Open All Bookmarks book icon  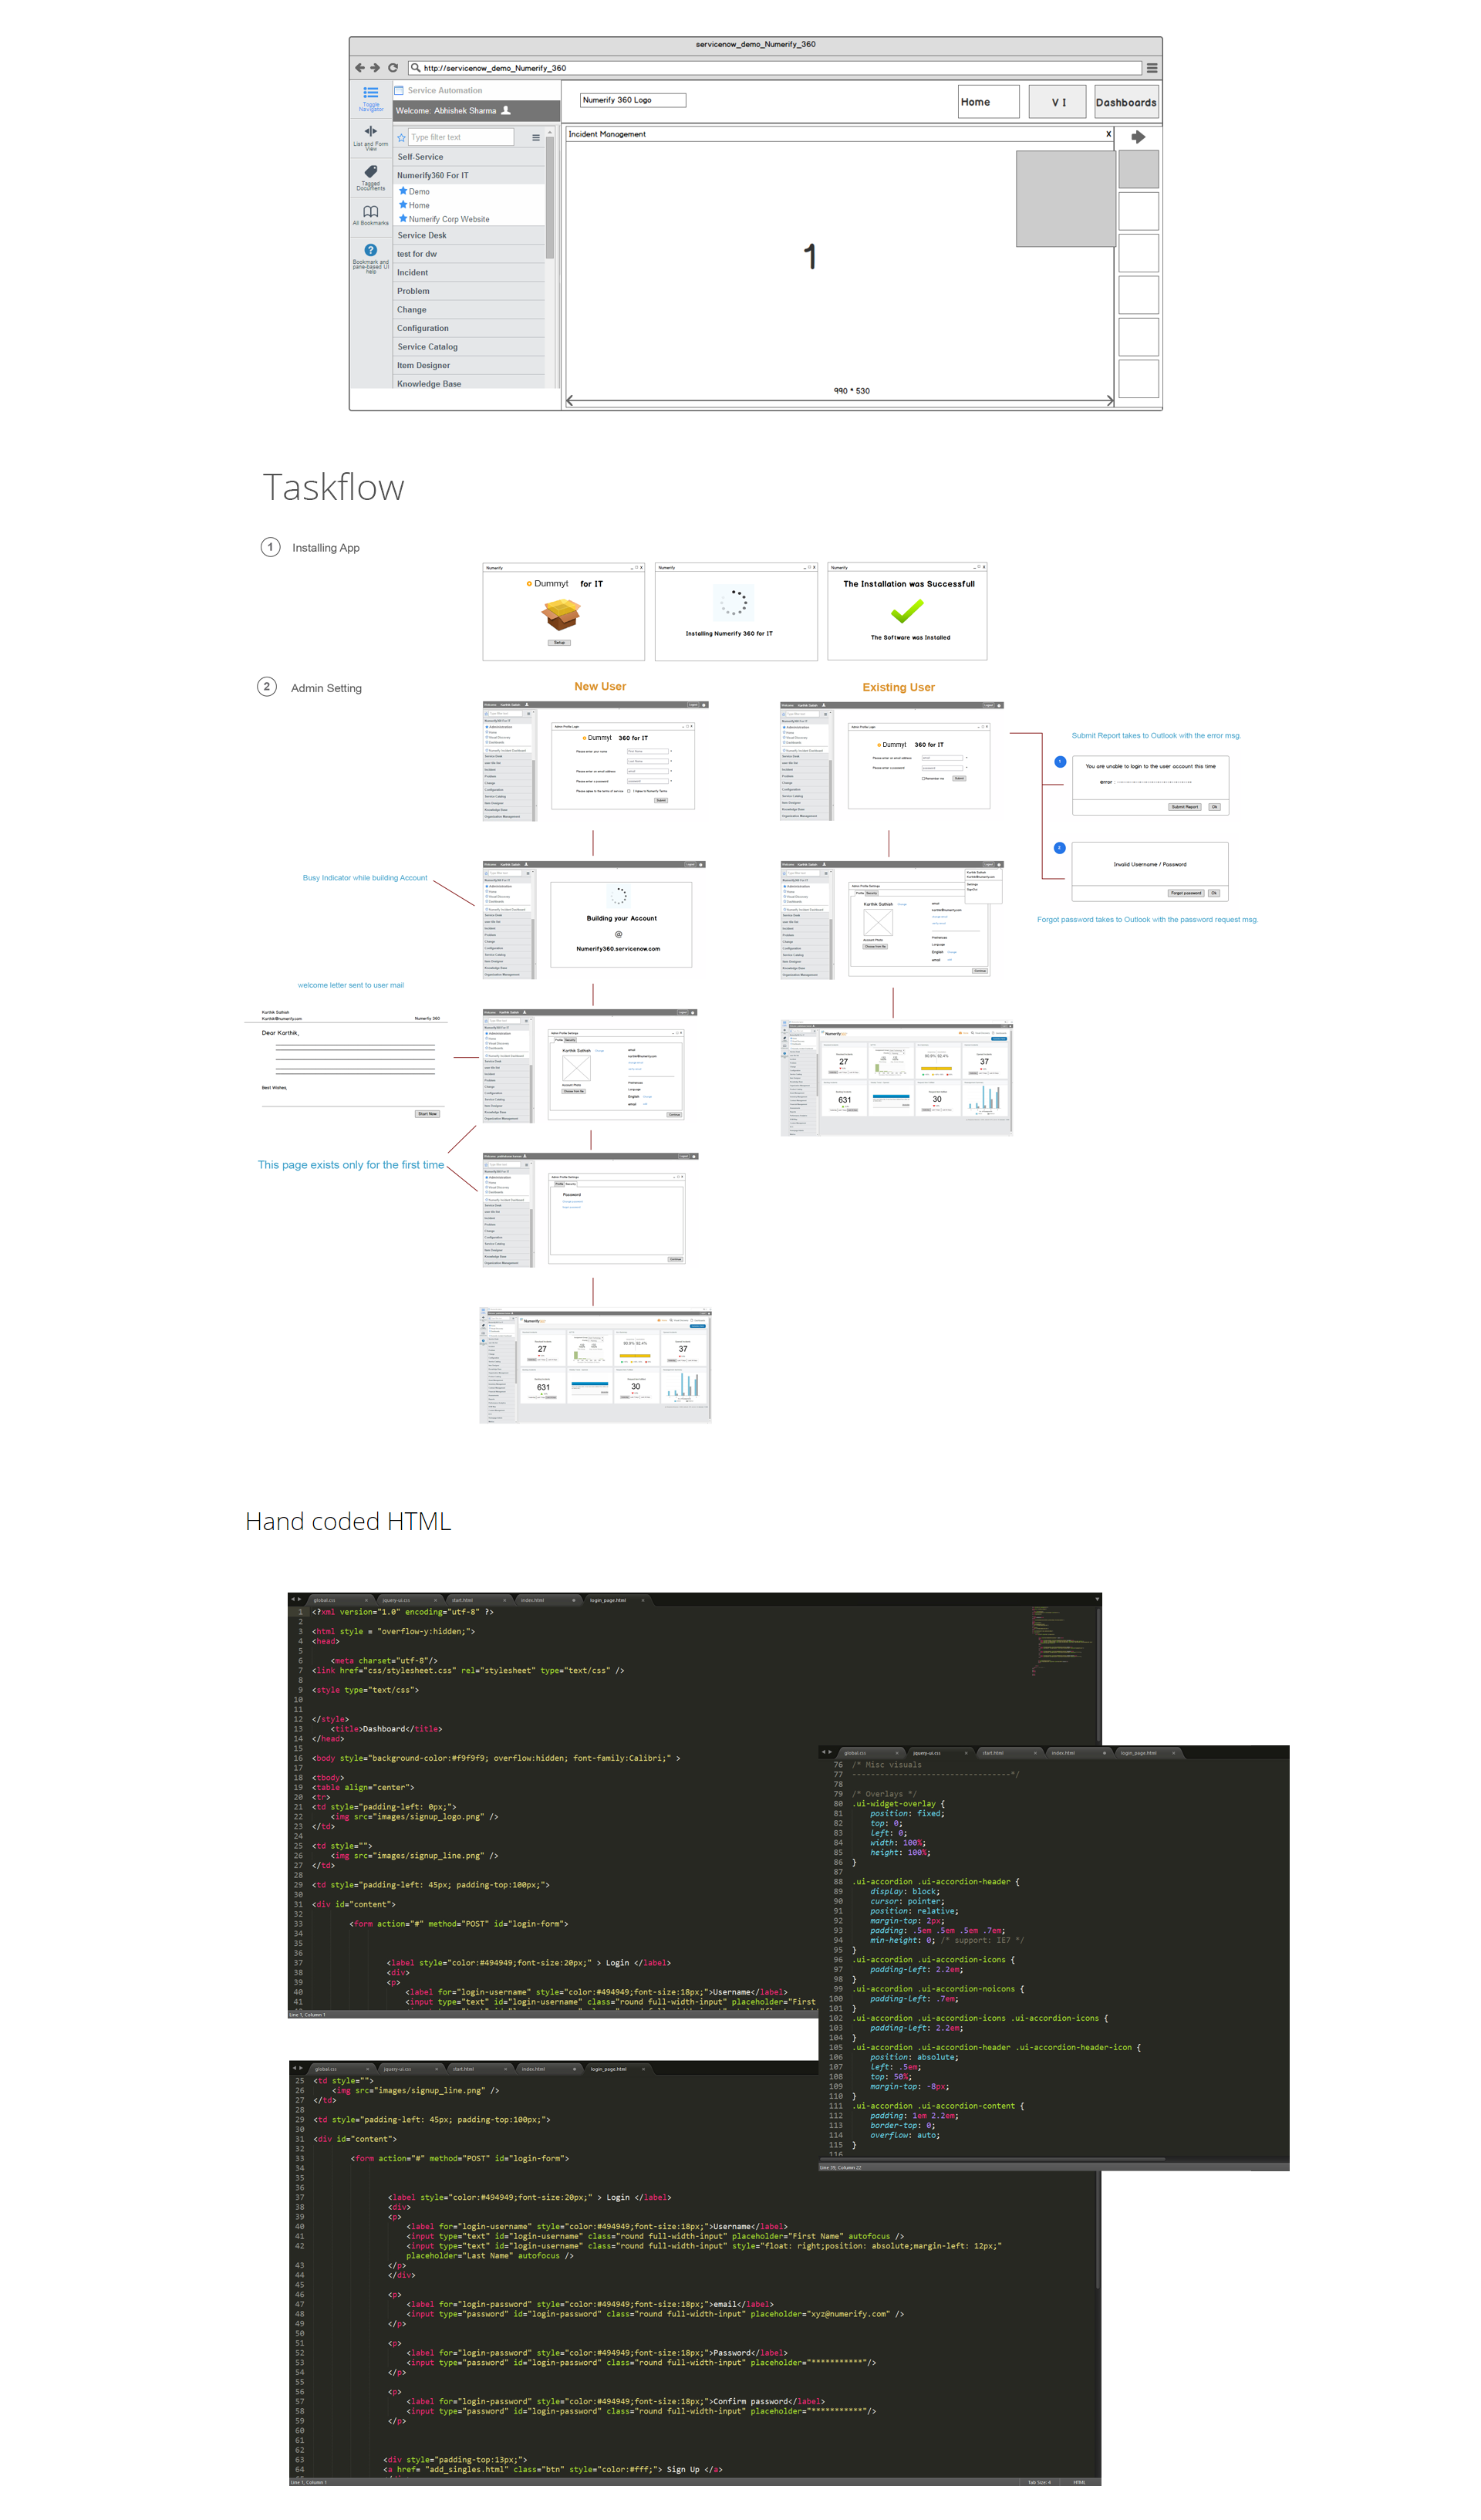pos(370,211)
